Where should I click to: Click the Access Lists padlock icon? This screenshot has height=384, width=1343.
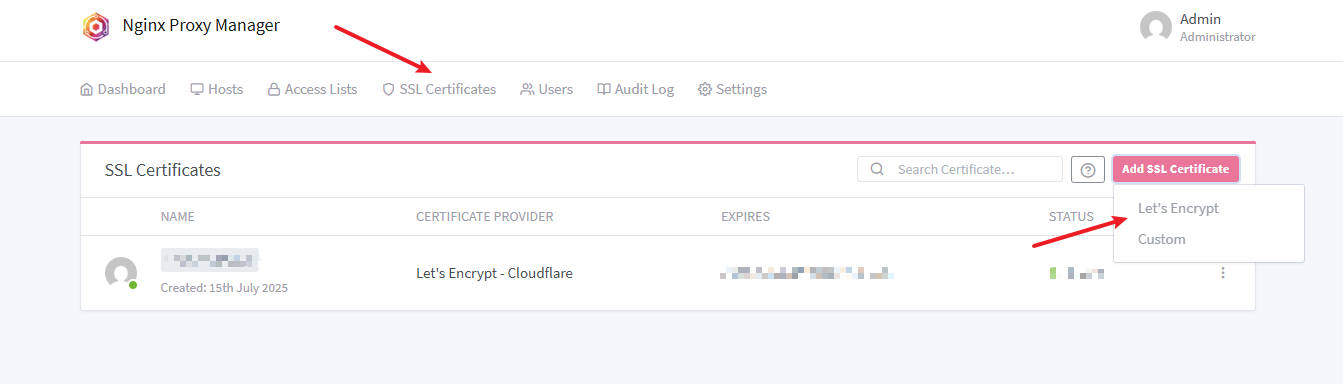[x=274, y=89]
